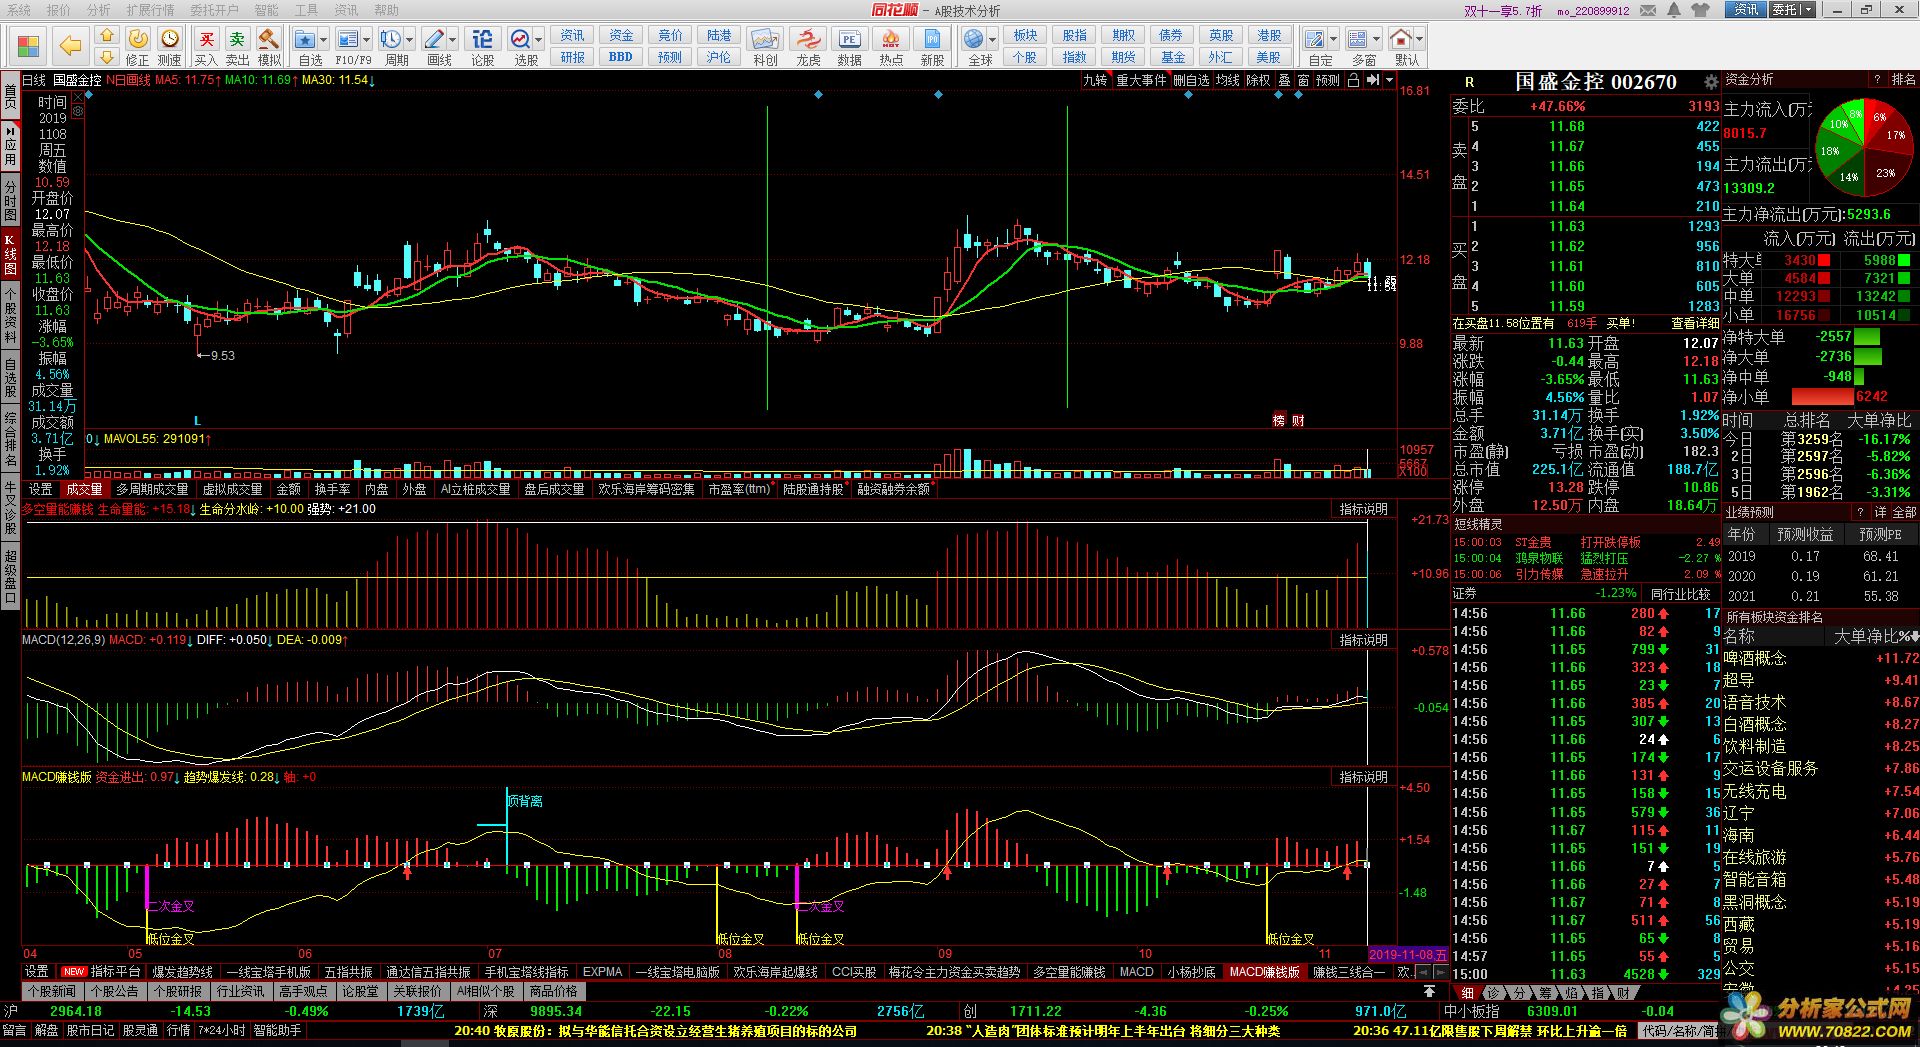Expand the 全球 dropdown arrow
Screen dimensions: 1920x1047
pos(993,41)
